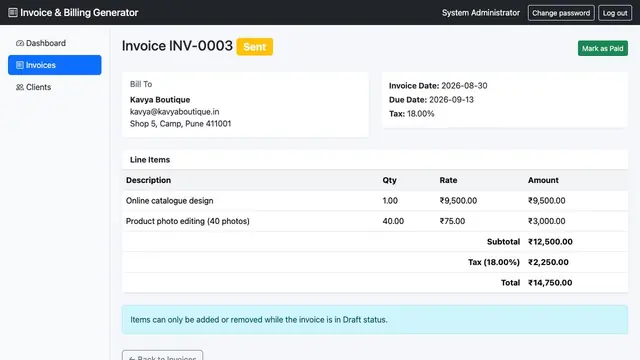640x360 pixels.
Task: Log out of the application
Action: pos(615,13)
